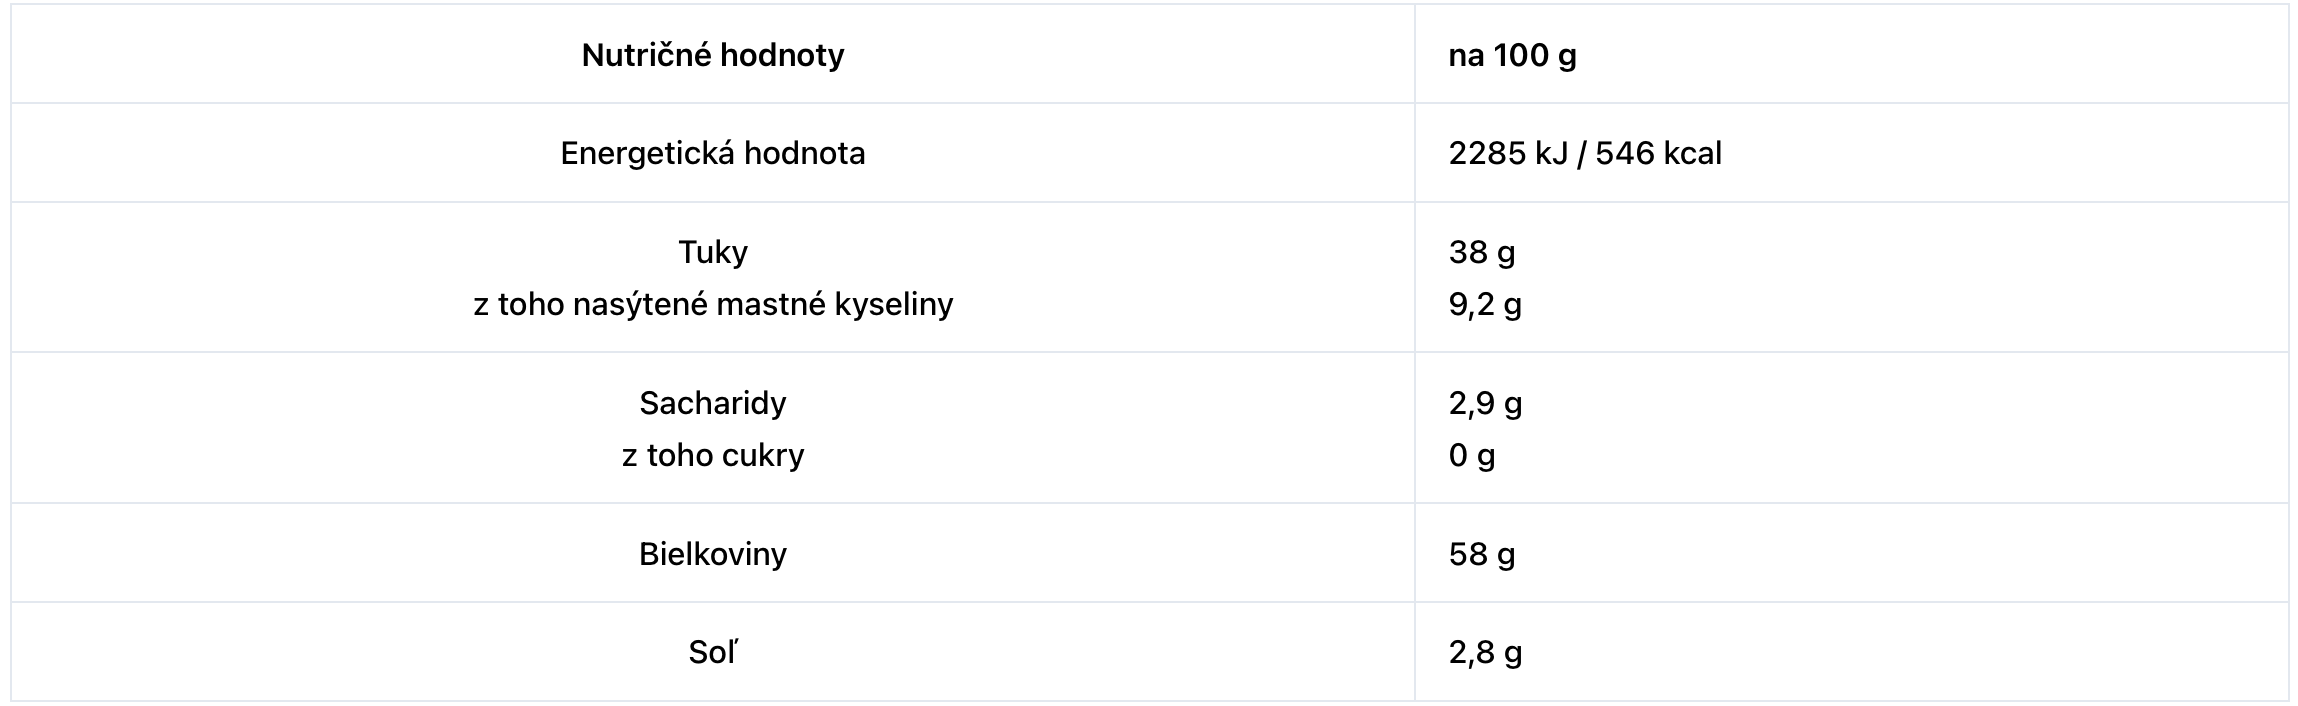Select the "na 100 g" column header
2298x706 pixels.
pyautogui.click(x=1512, y=55)
